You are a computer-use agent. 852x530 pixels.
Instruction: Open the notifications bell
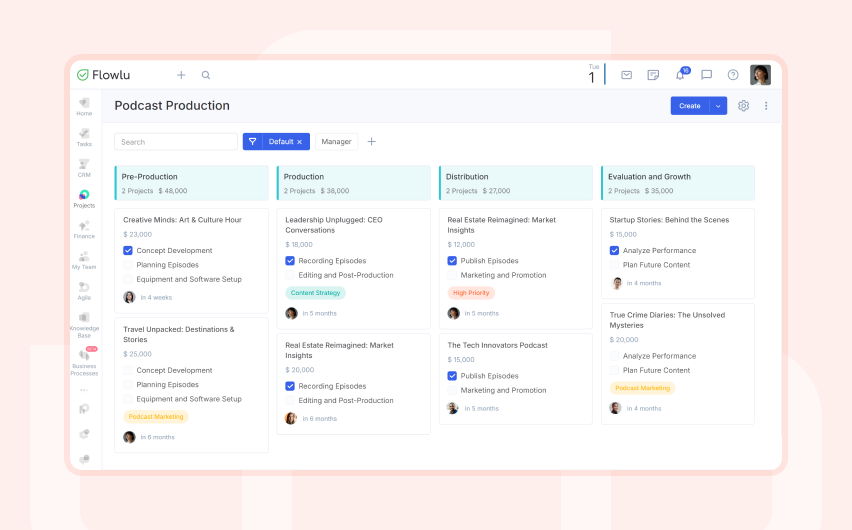coord(680,74)
